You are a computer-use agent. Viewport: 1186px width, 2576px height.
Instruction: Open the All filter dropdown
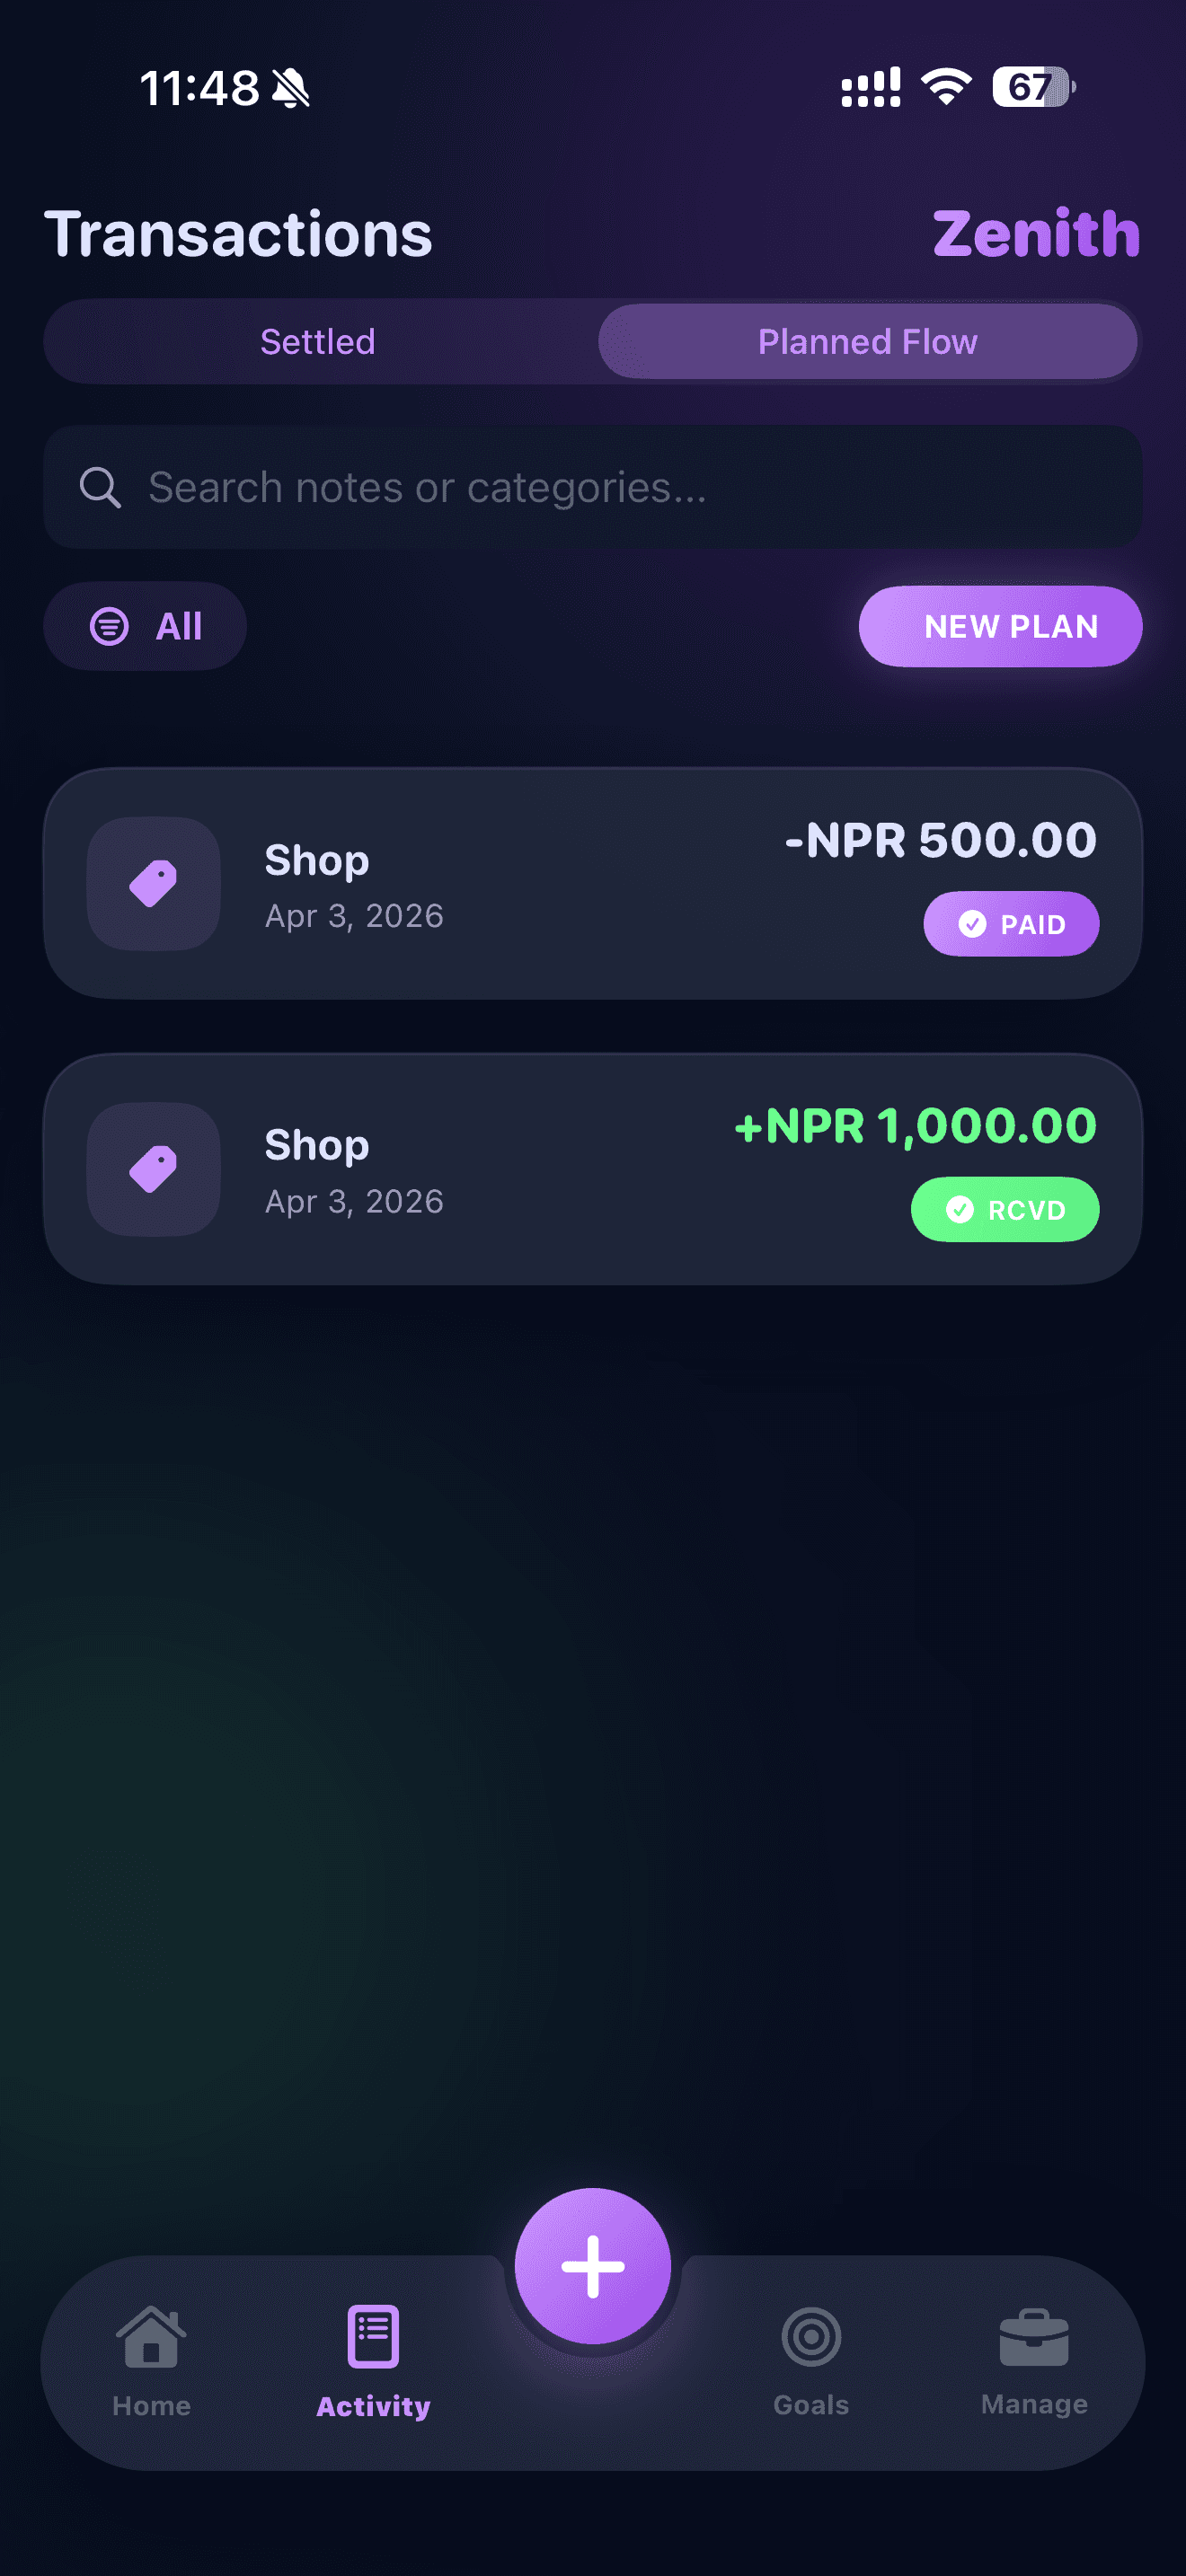pos(145,627)
